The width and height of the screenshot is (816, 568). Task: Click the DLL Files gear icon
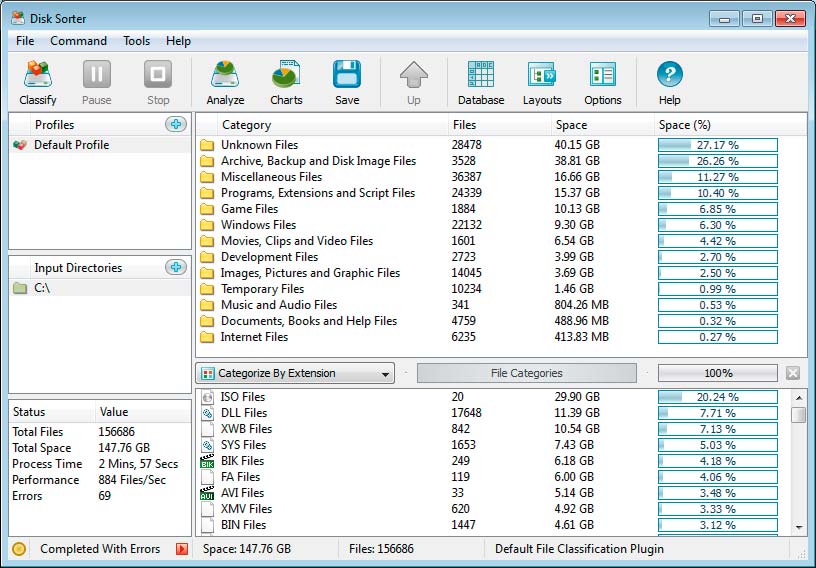[208, 413]
